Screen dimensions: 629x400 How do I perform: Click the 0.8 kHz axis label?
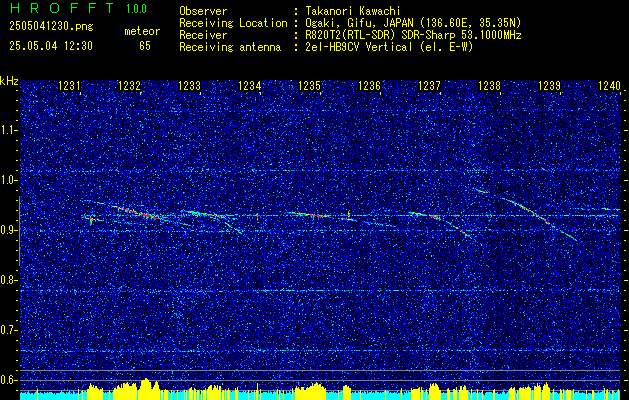pos(8,280)
